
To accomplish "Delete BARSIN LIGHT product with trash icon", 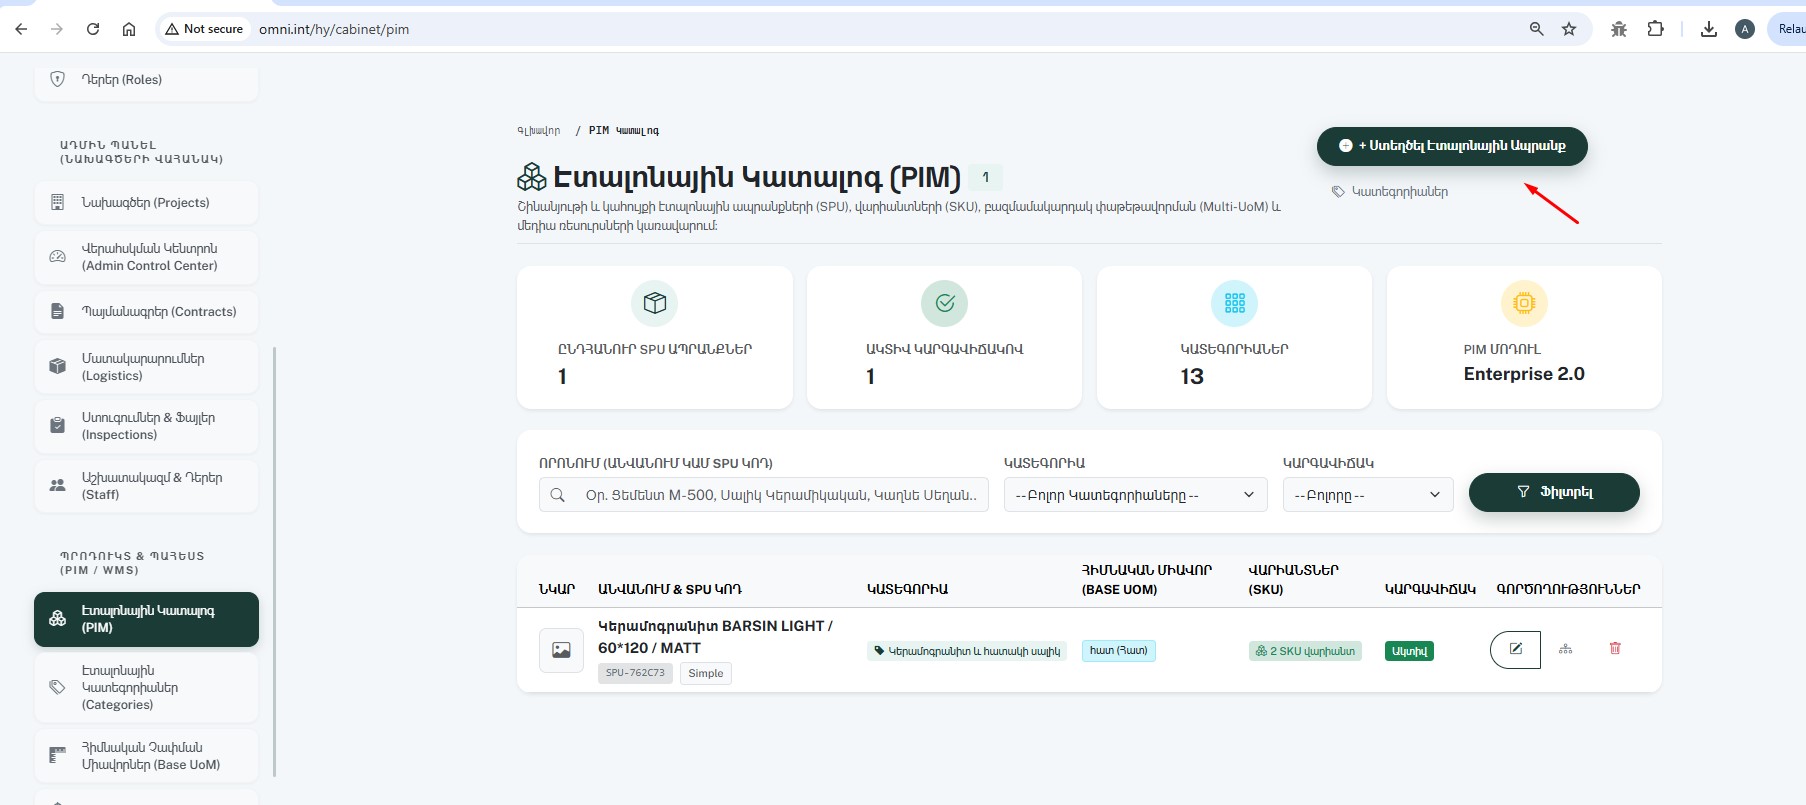I will point(1615,648).
